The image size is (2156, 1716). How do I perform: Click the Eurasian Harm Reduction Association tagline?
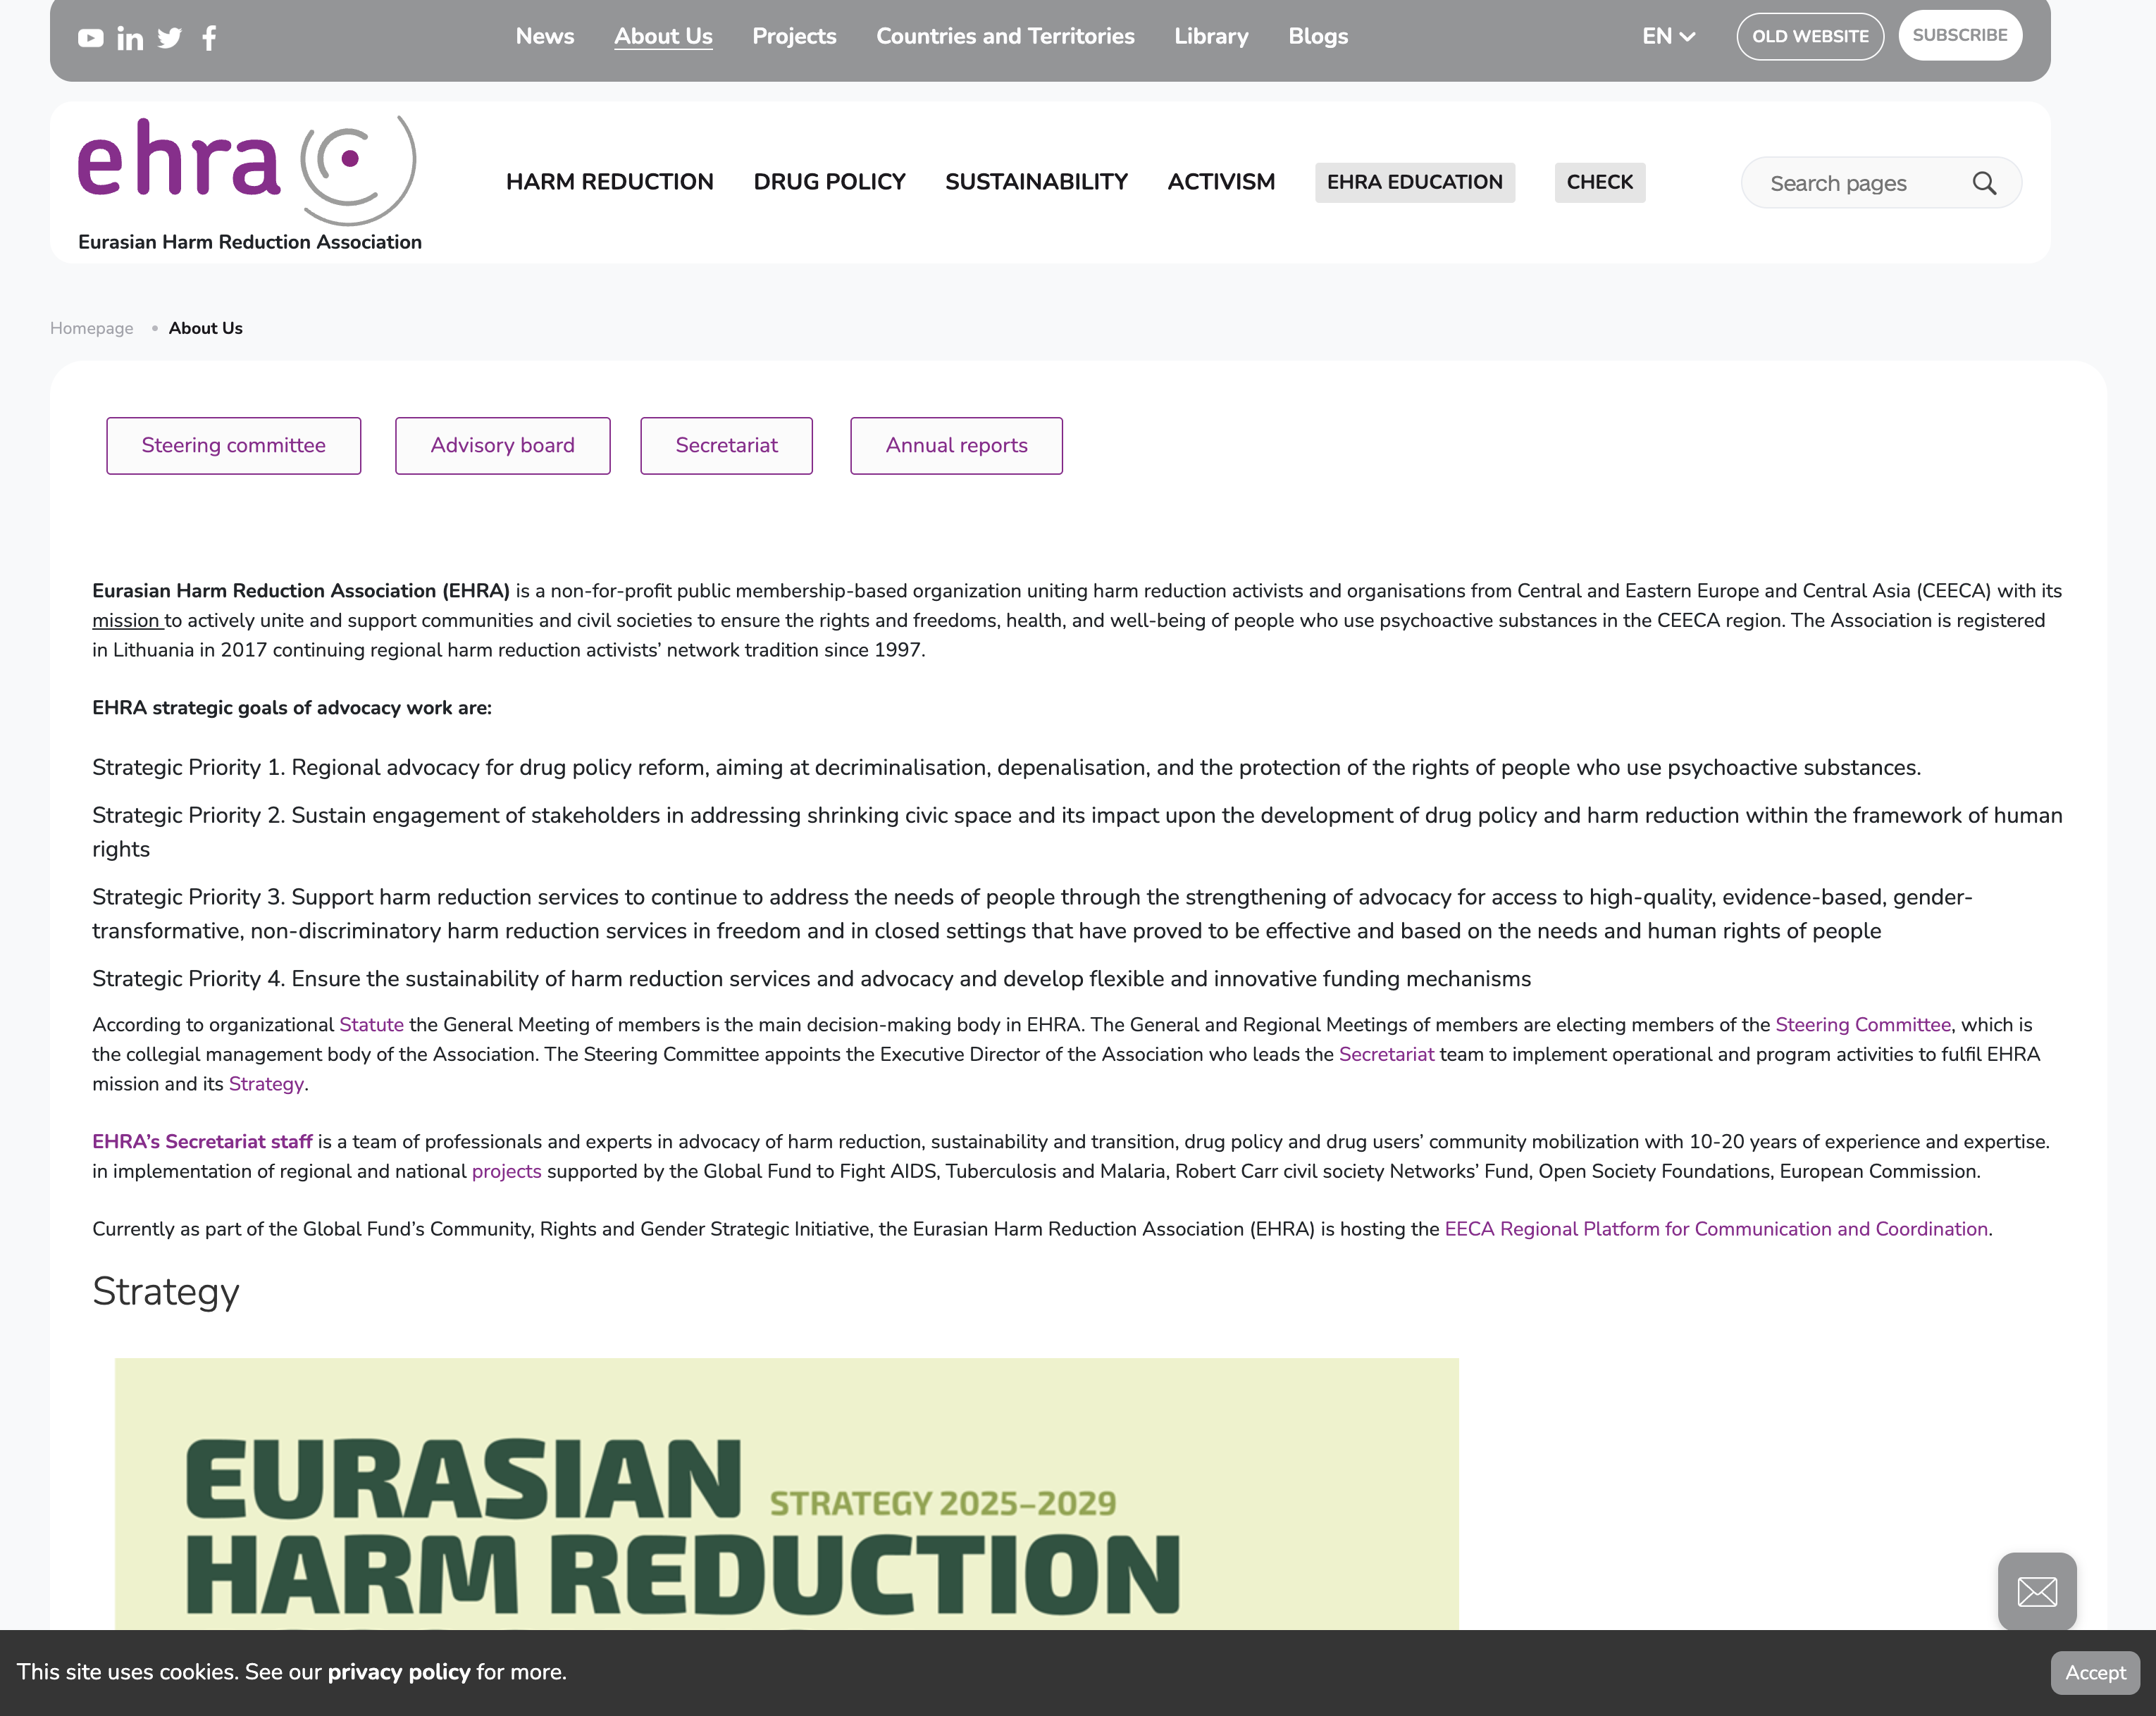[250, 242]
